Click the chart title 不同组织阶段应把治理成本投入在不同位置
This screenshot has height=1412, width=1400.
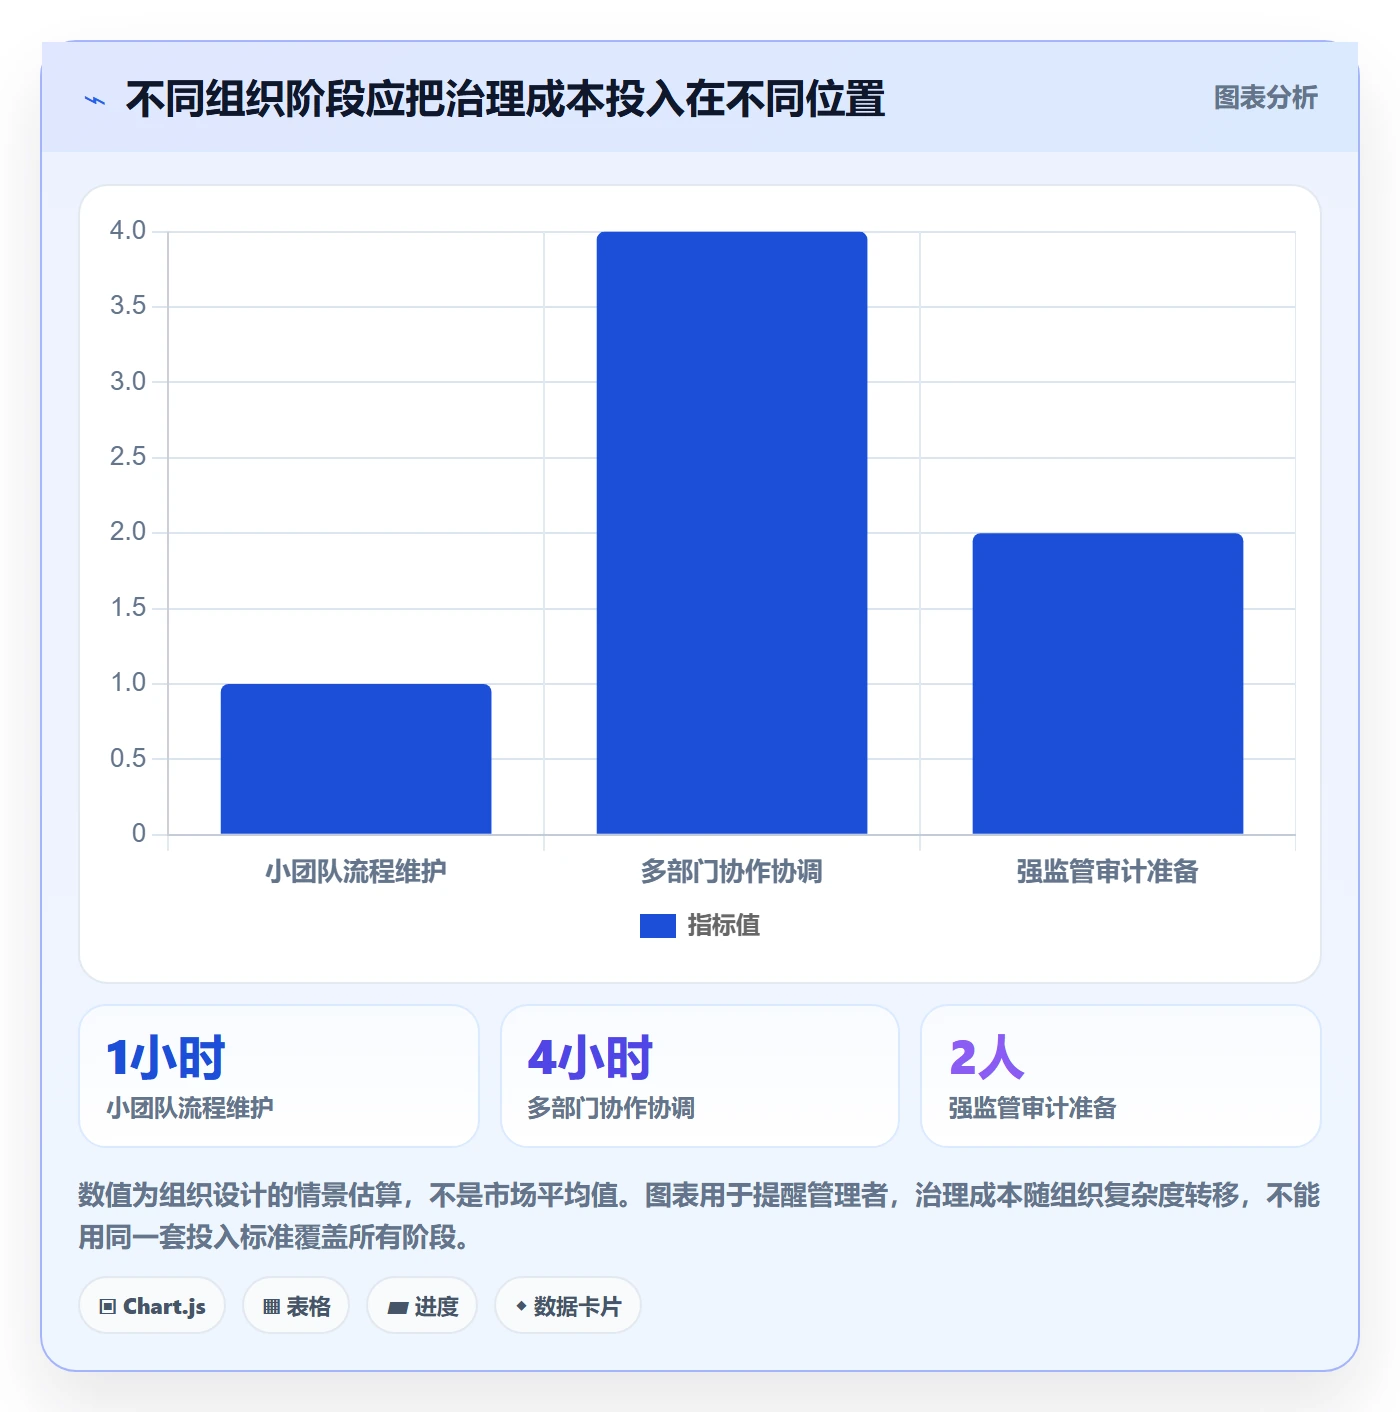[x=505, y=100]
